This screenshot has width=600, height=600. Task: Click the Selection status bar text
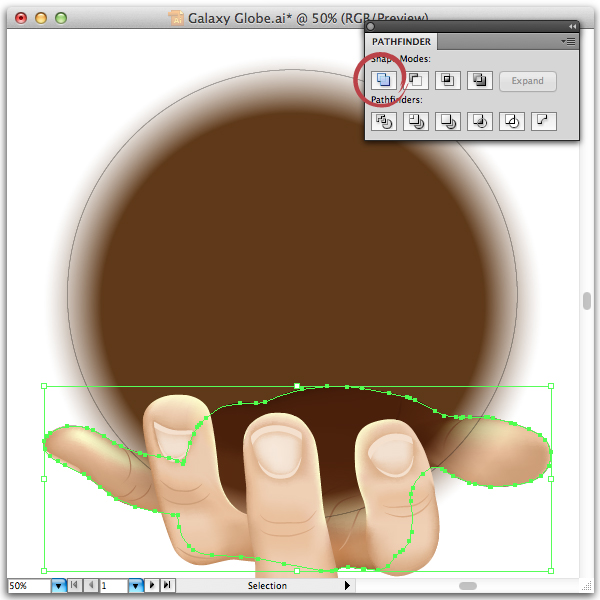[267, 585]
